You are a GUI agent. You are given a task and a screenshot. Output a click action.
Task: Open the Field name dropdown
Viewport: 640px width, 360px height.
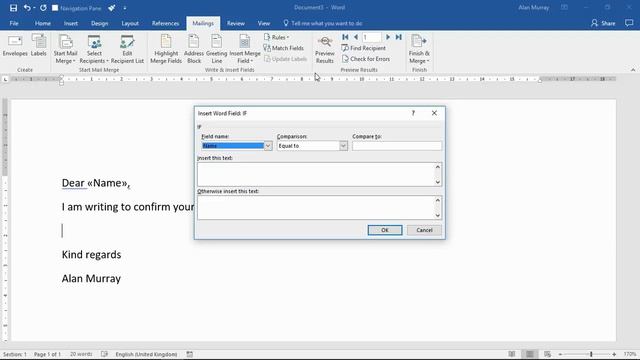point(268,146)
